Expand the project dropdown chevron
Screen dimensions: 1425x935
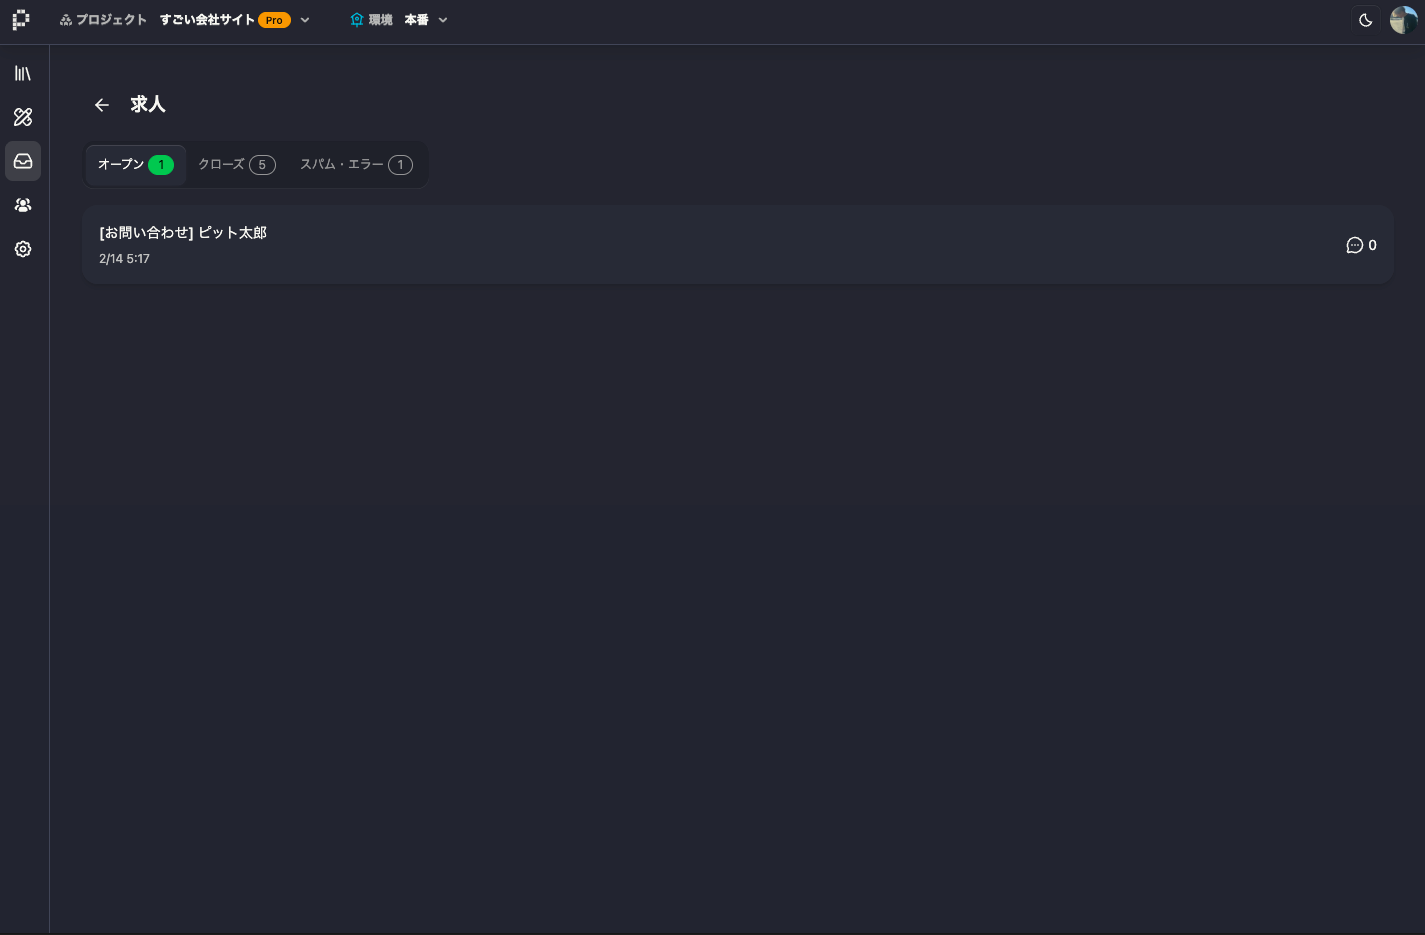tap(305, 20)
